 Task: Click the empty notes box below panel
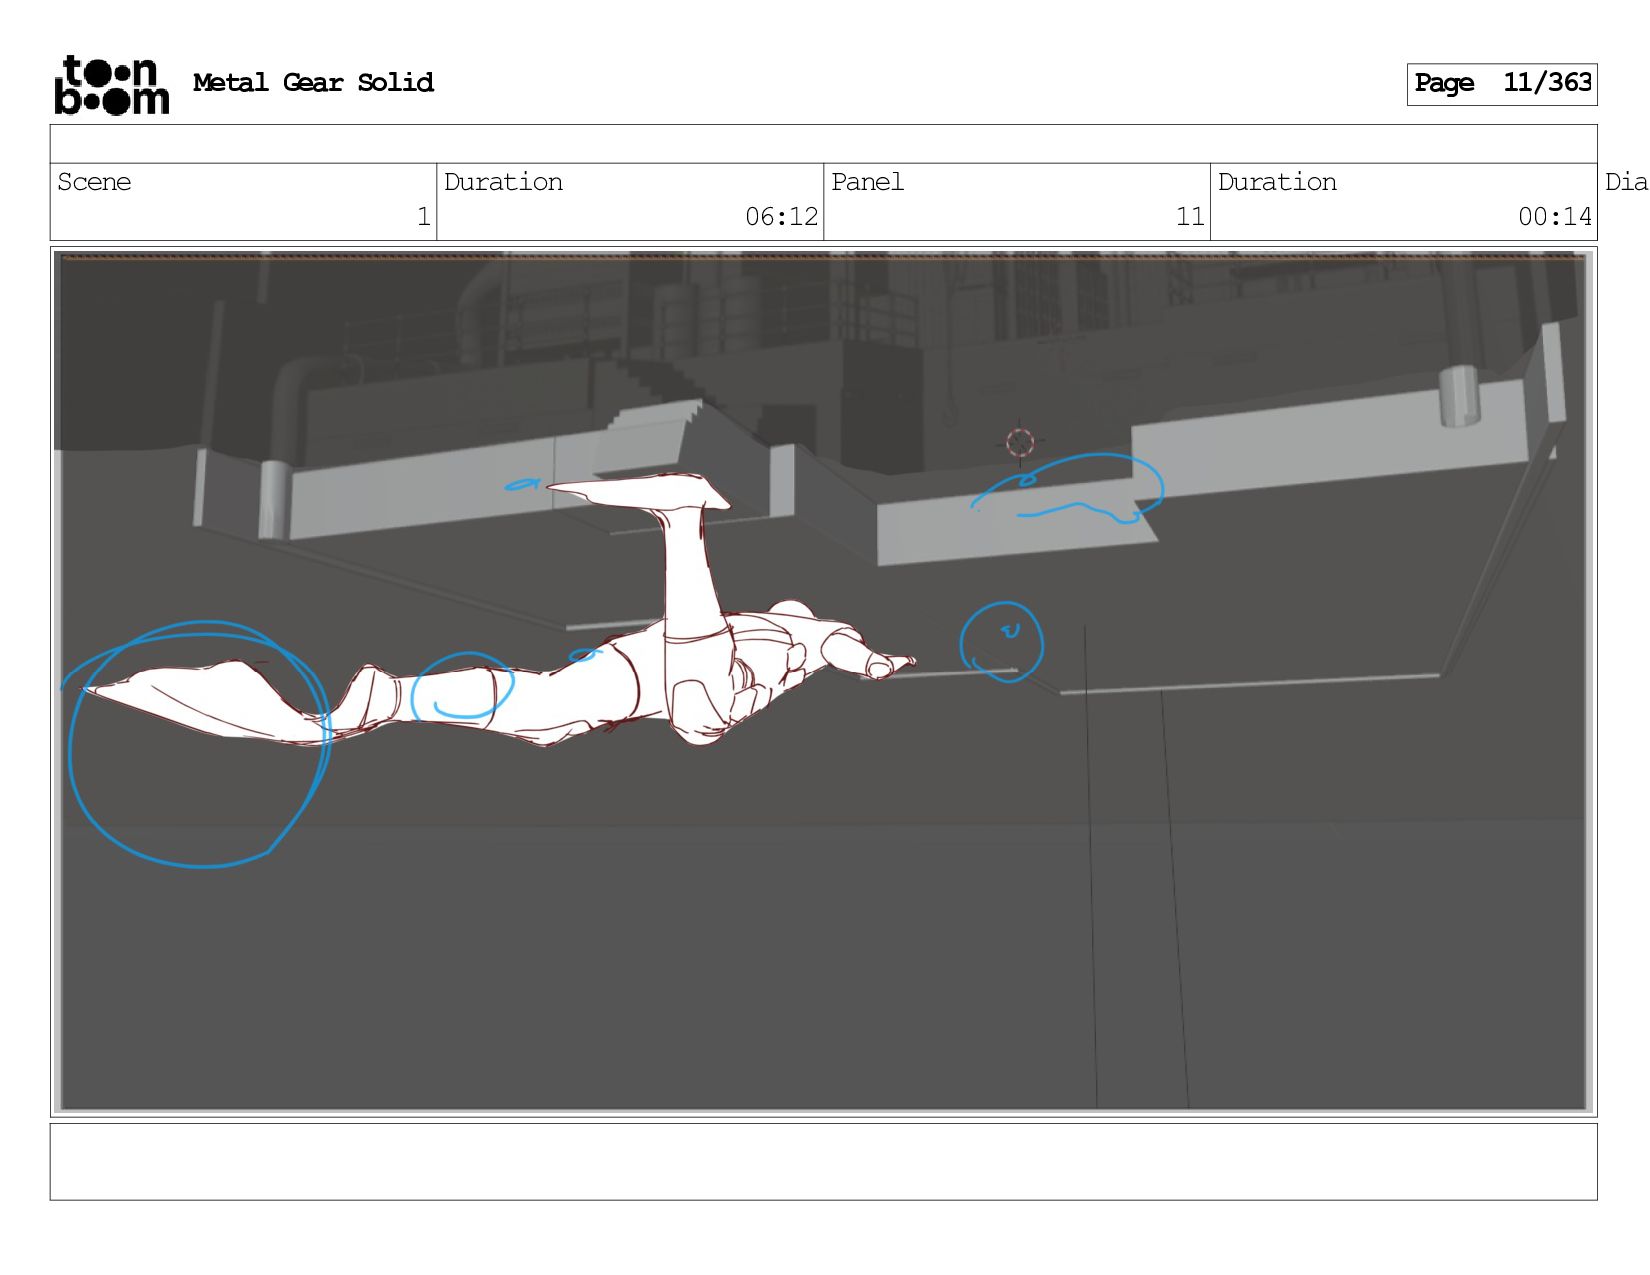(x=824, y=1162)
